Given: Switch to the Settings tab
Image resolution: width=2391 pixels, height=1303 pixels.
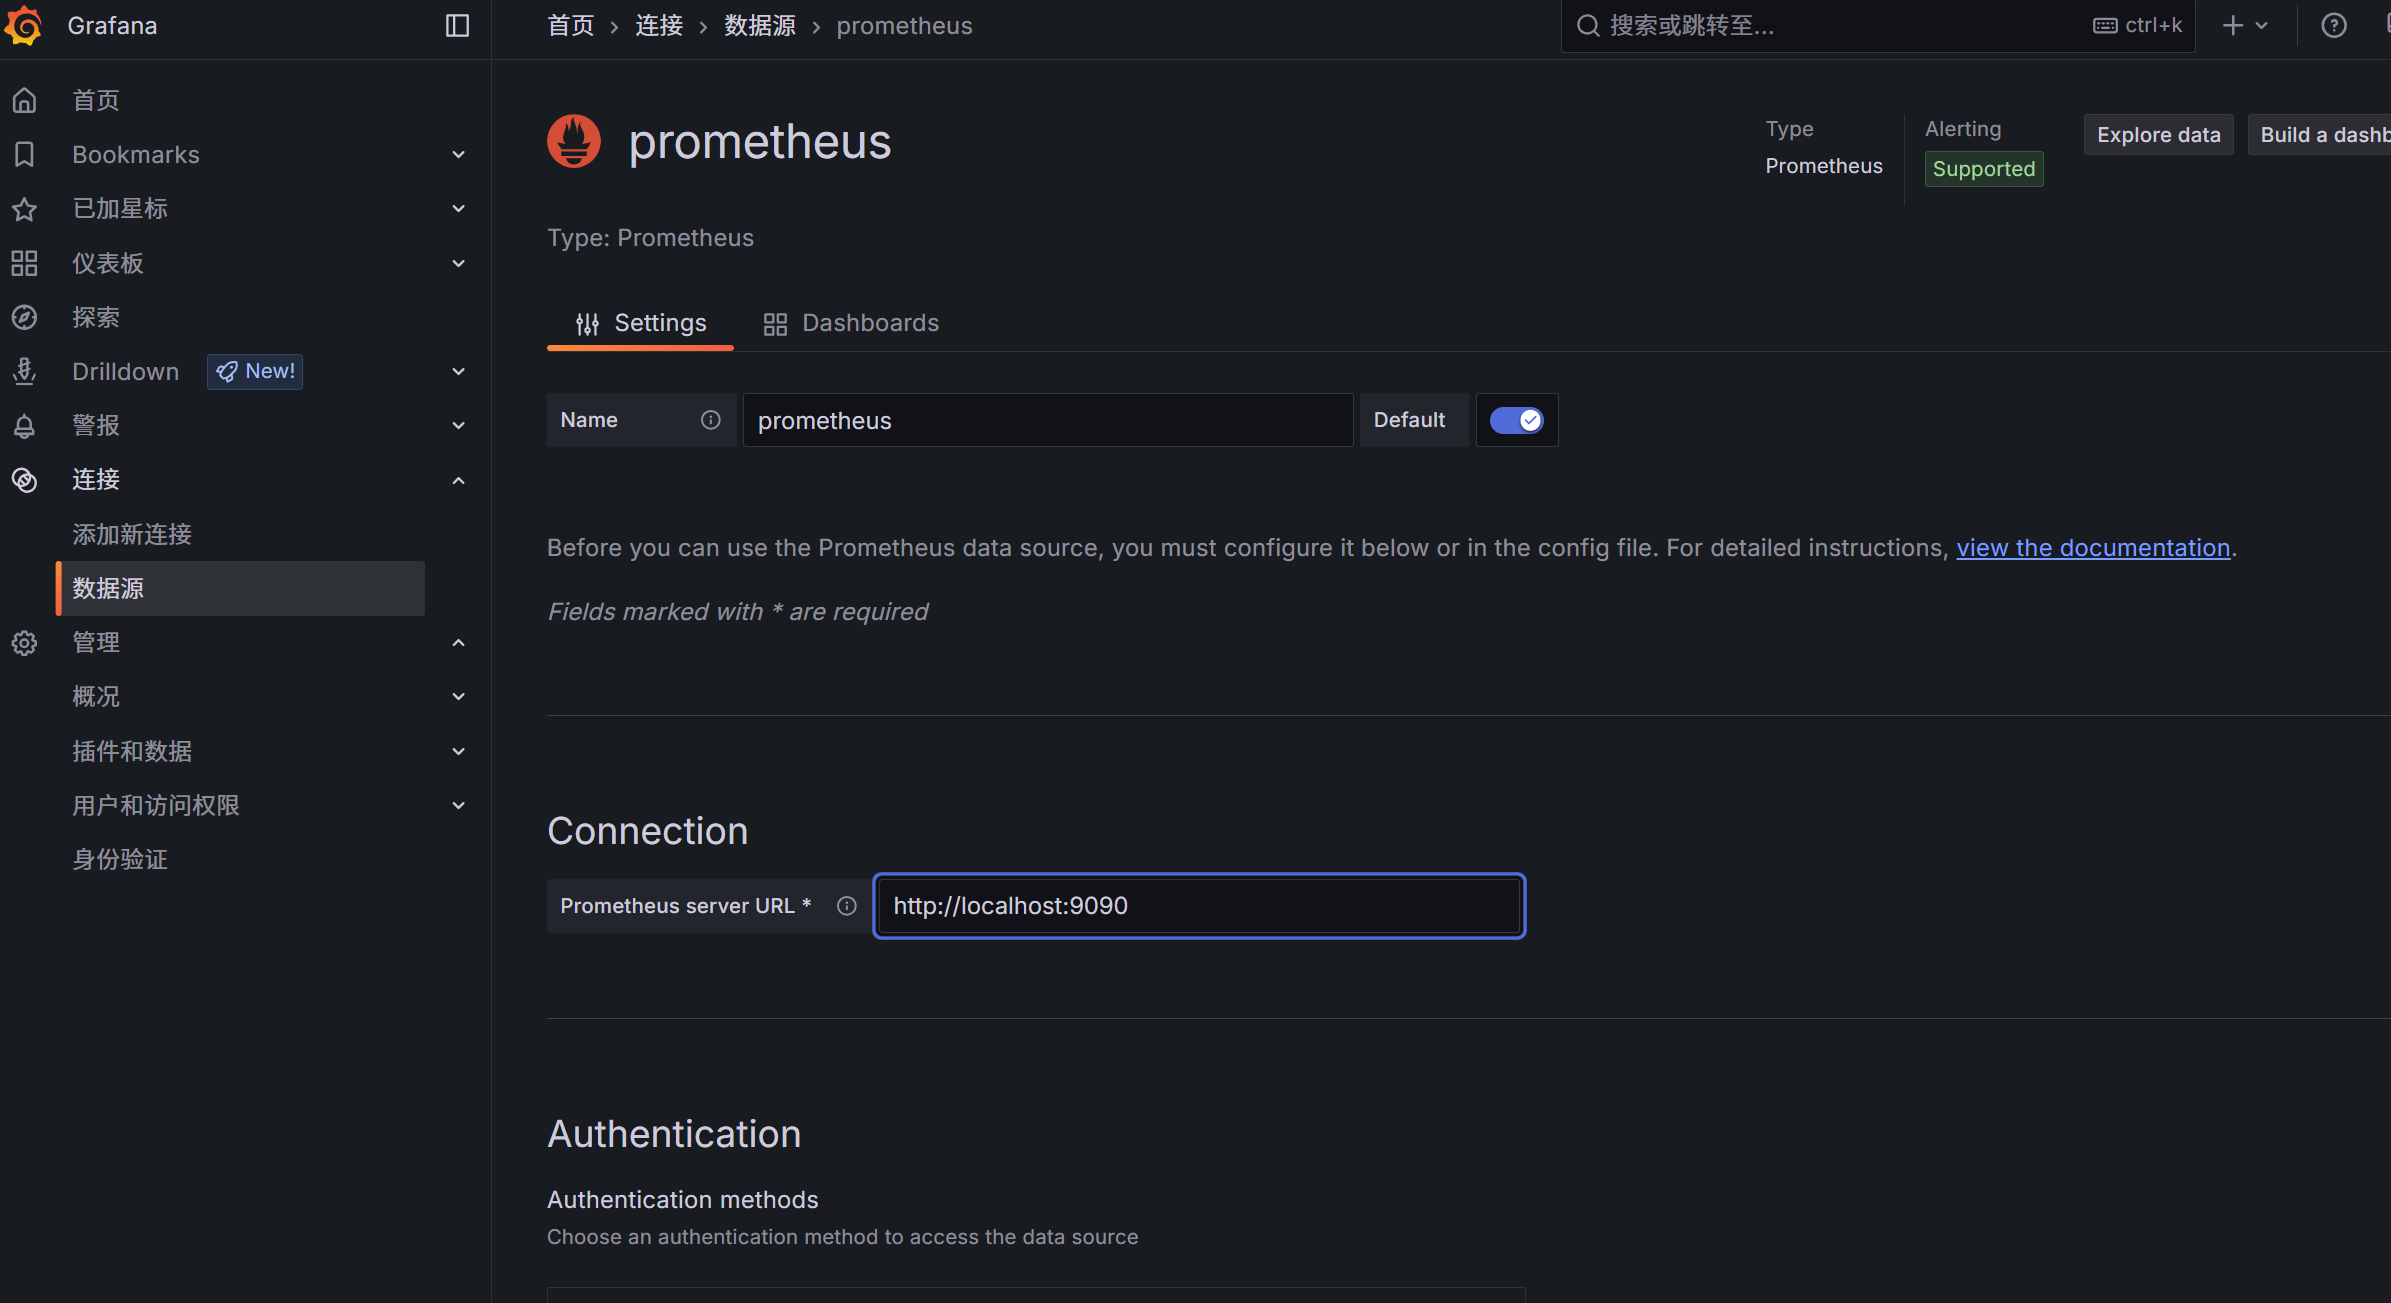Looking at the screenshot, I should point(640,323).
